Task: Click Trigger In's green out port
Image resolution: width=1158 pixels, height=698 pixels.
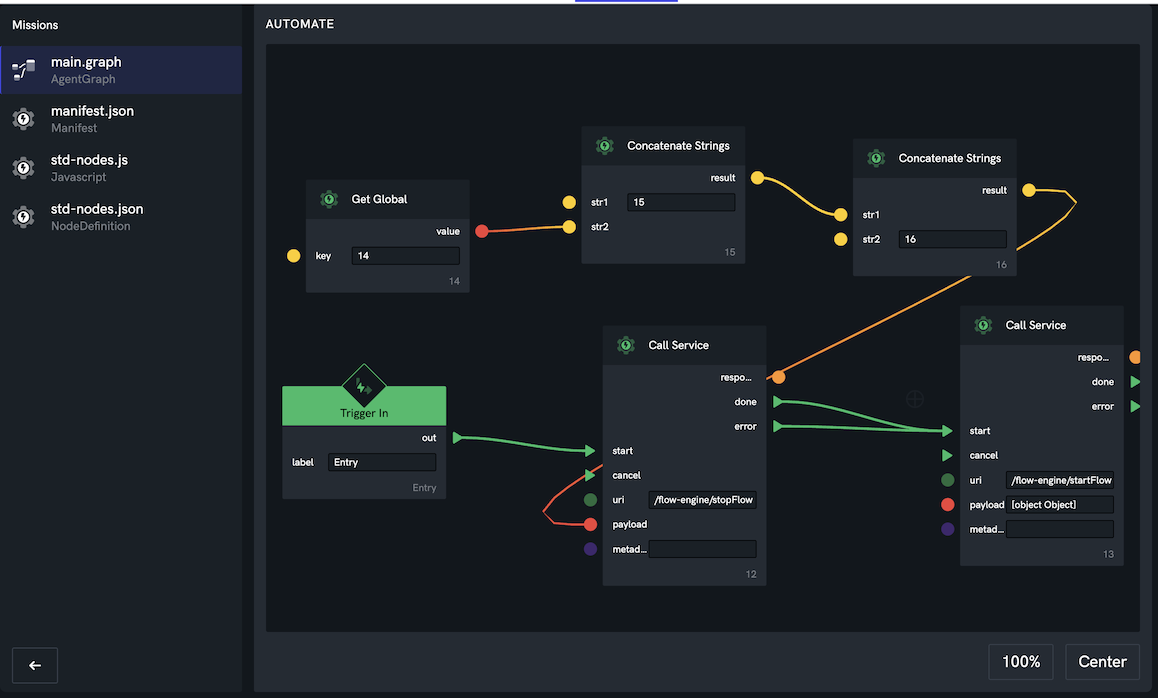Action: coord(457,438)
